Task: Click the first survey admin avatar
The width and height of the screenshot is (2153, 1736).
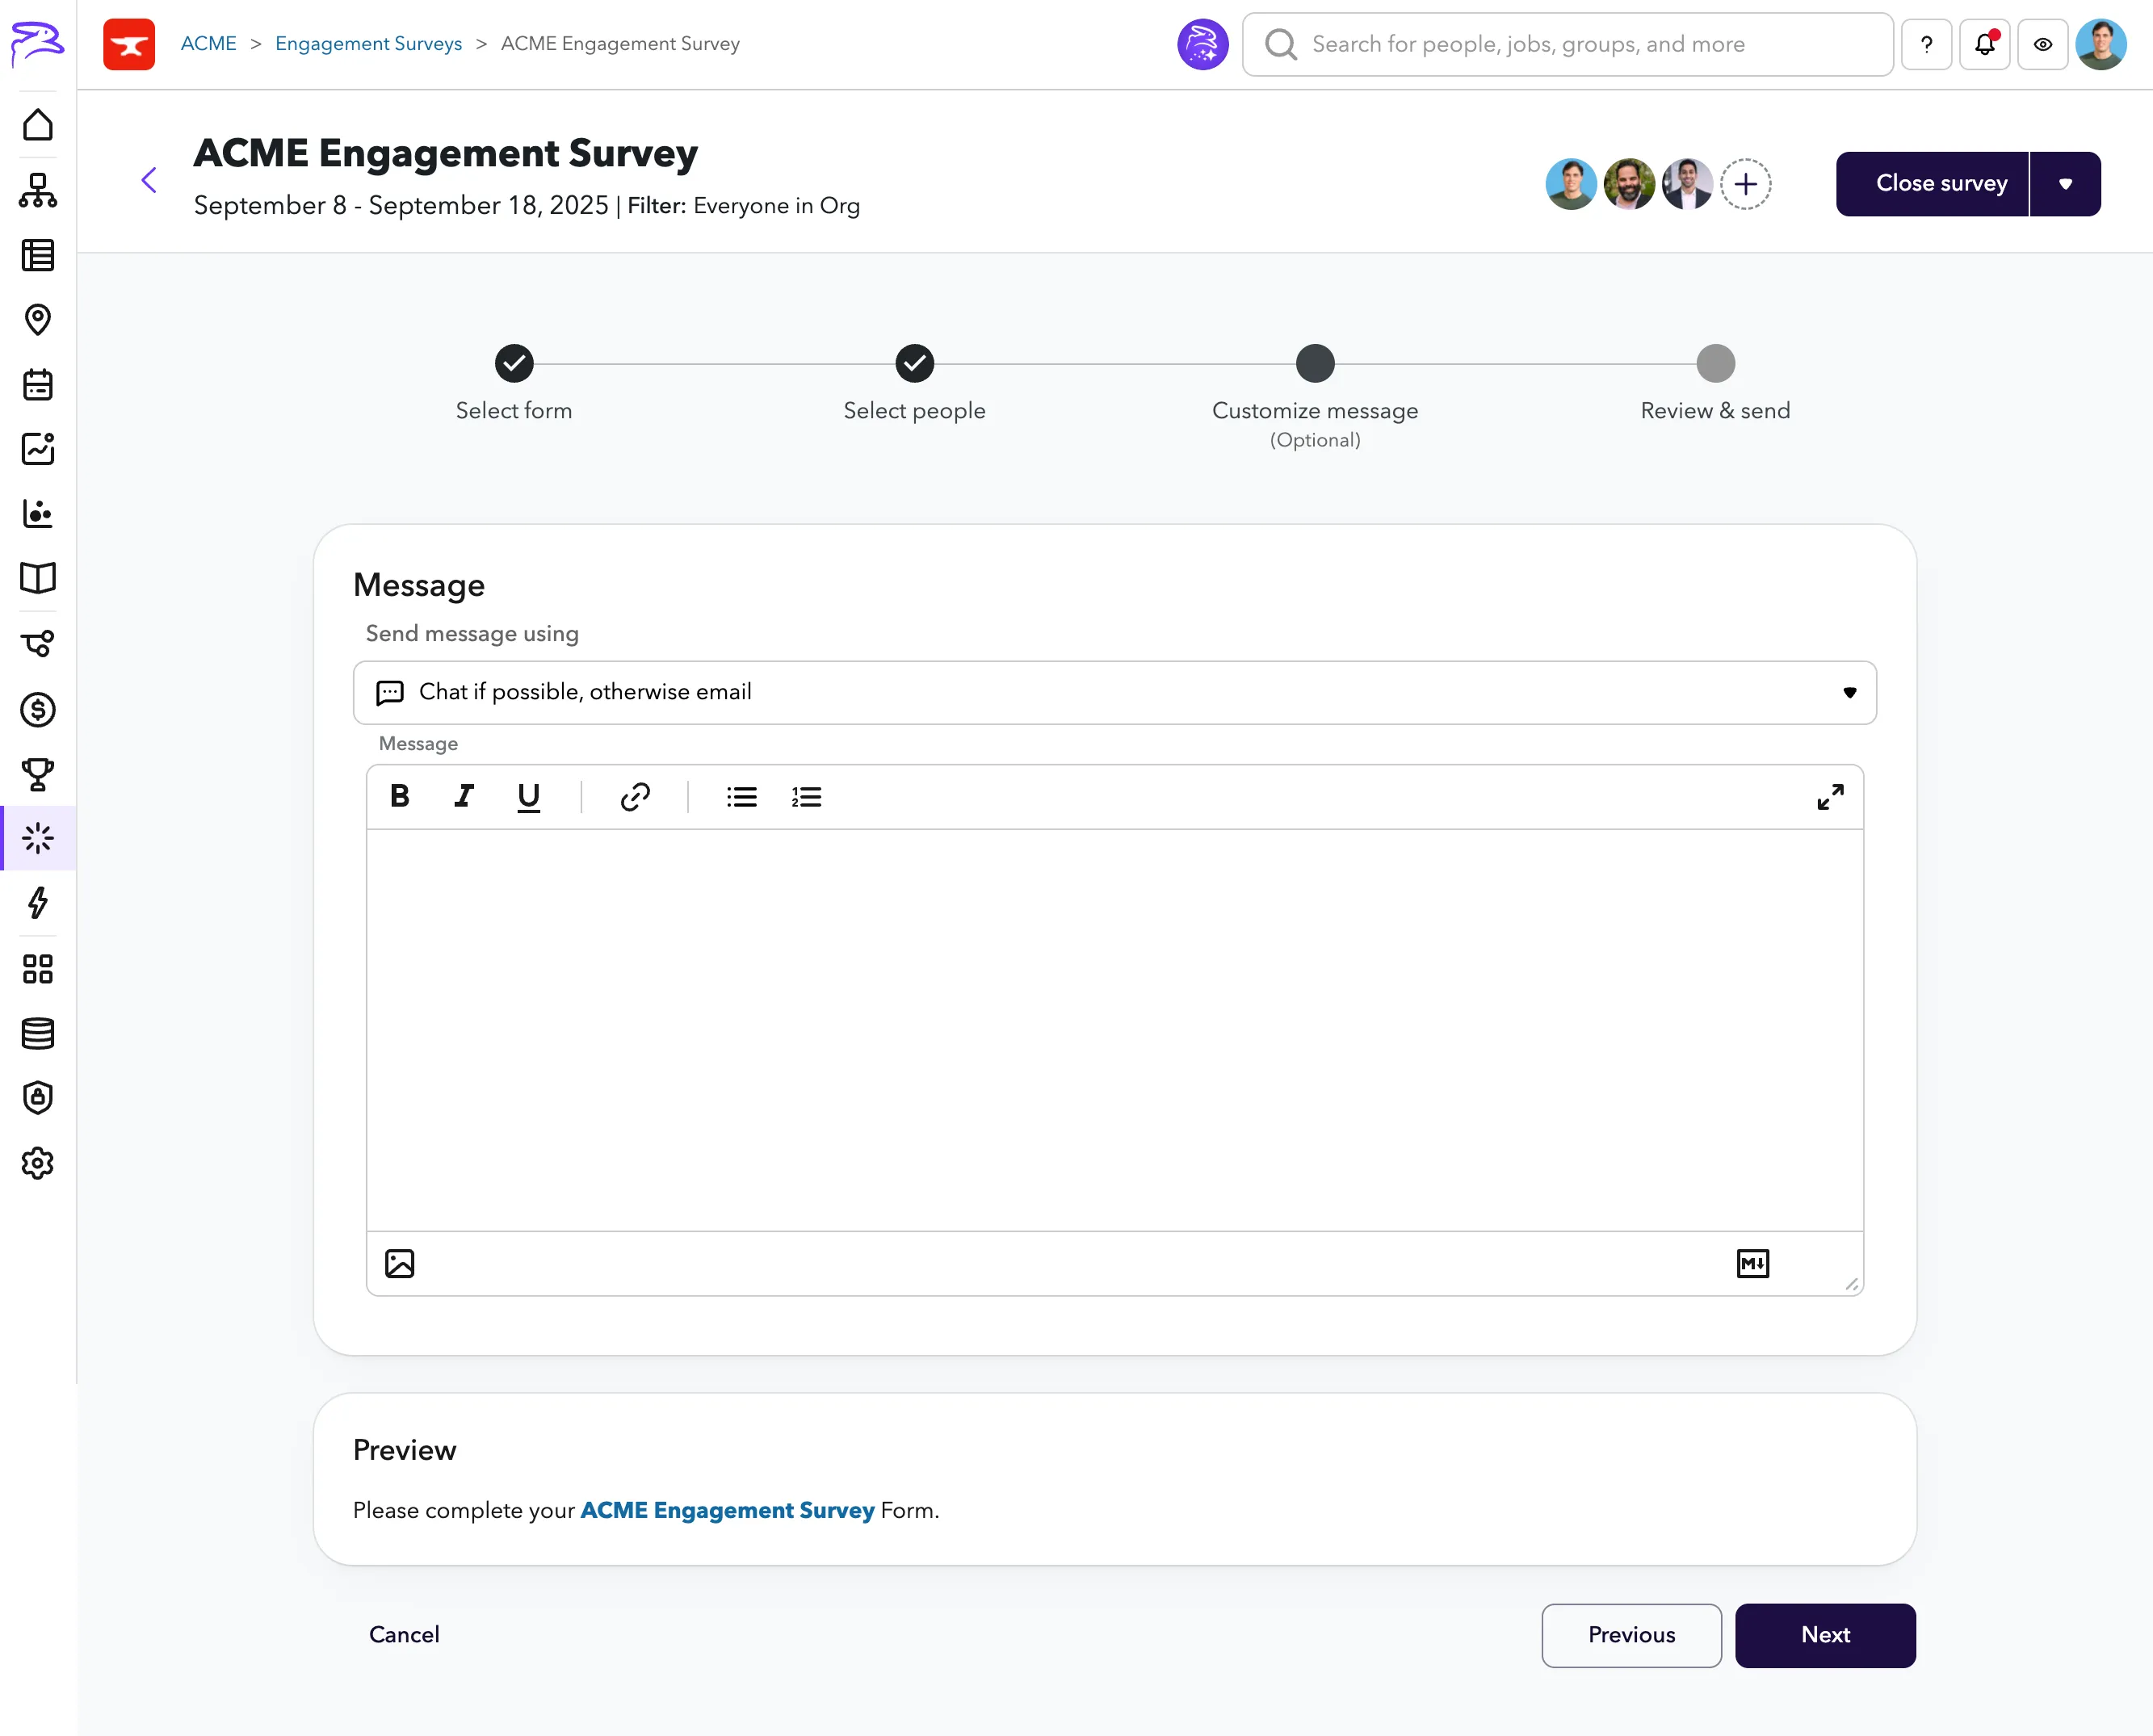Action: 1571,184
